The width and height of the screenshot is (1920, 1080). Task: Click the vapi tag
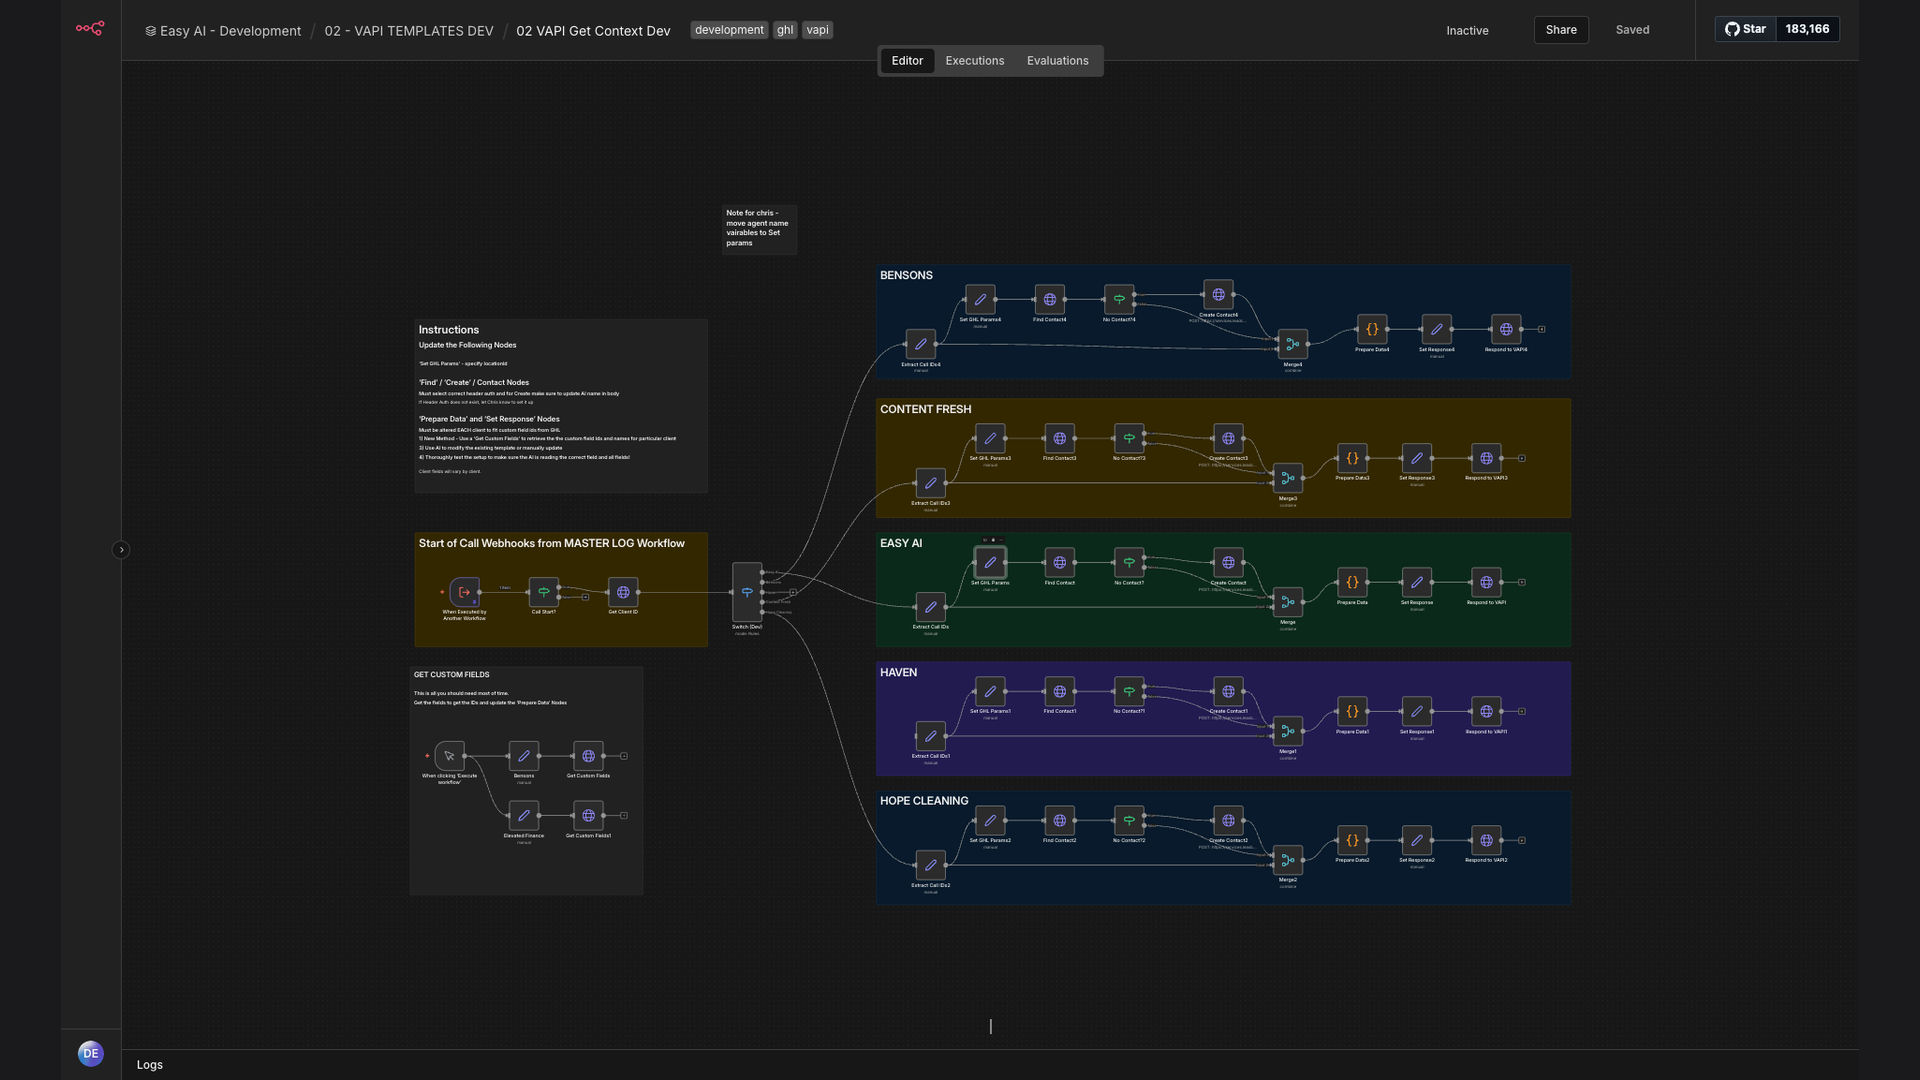(818, 30)
